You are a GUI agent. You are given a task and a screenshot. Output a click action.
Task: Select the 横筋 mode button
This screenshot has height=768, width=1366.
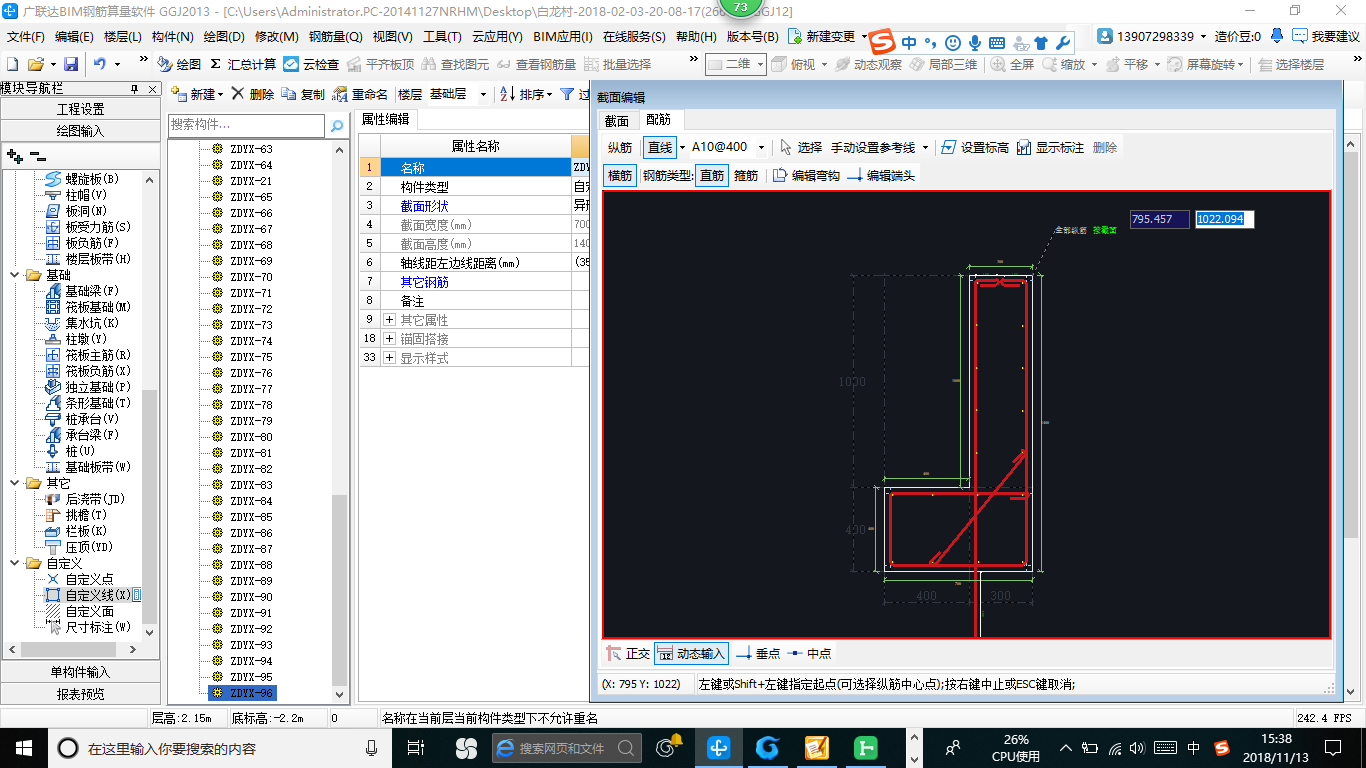620,175
